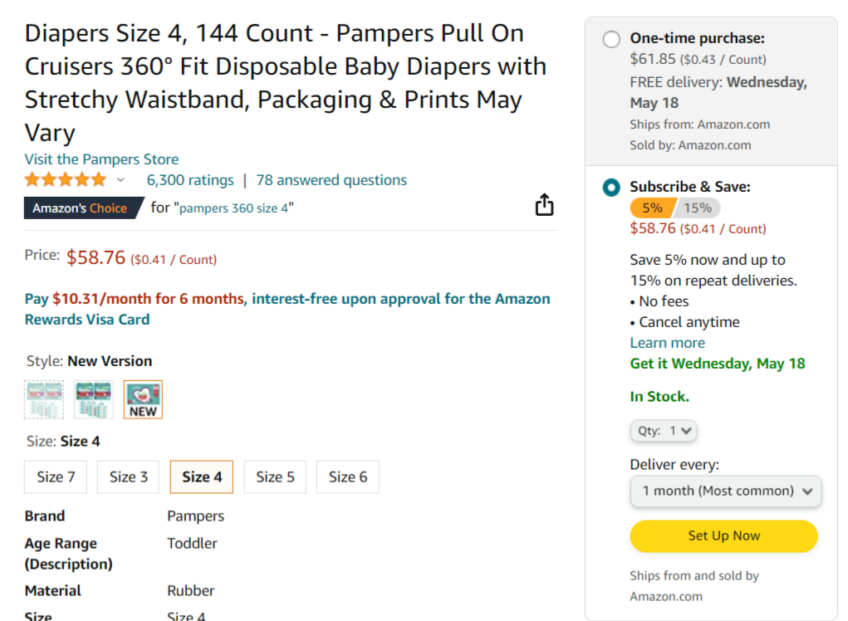Expand the Deliver every frequency dropdown
Screen dimensions: 848x621
tap(725, 491)
